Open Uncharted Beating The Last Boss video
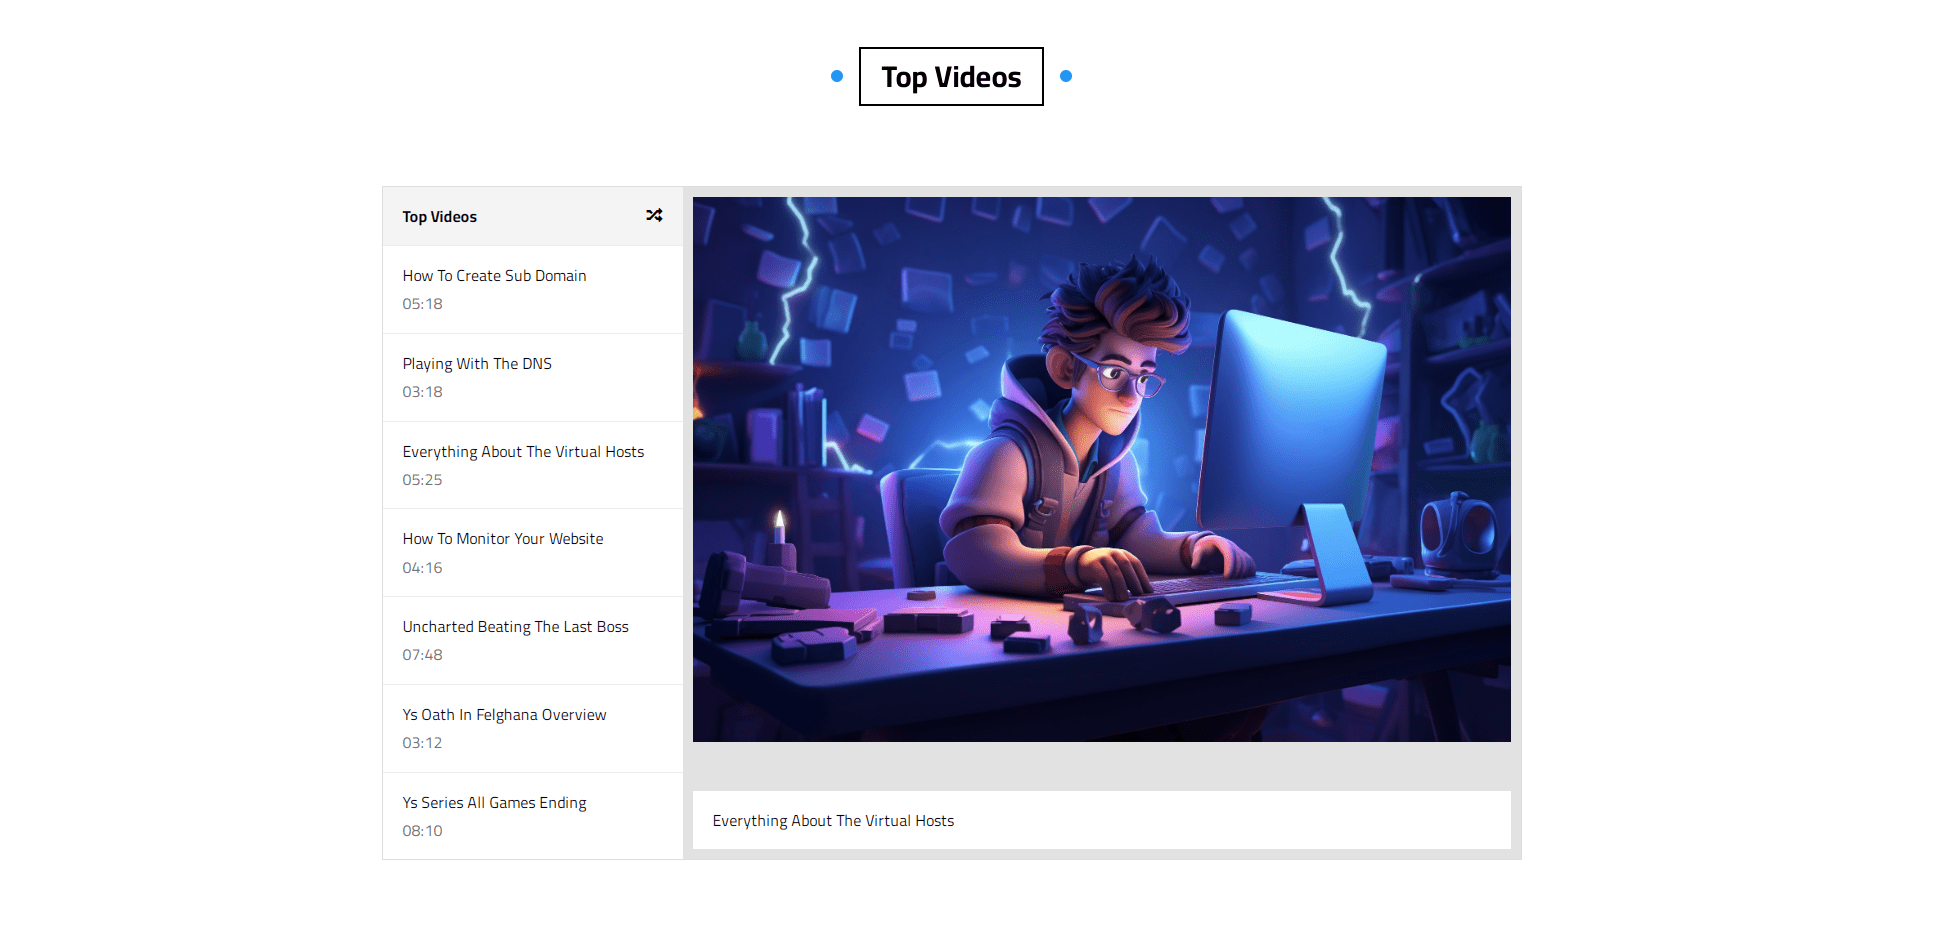This screenshot has height=932, width=1954. [x=515, y=627]
